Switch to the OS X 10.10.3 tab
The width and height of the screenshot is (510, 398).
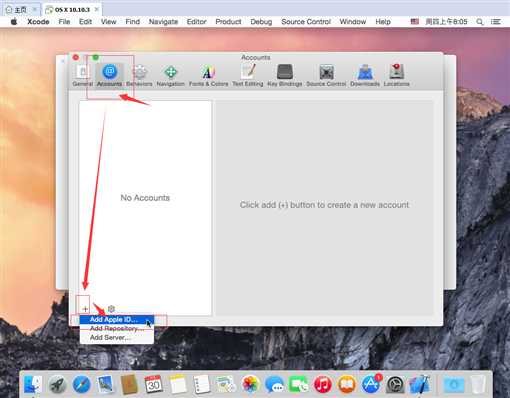[x=72, y=9]
